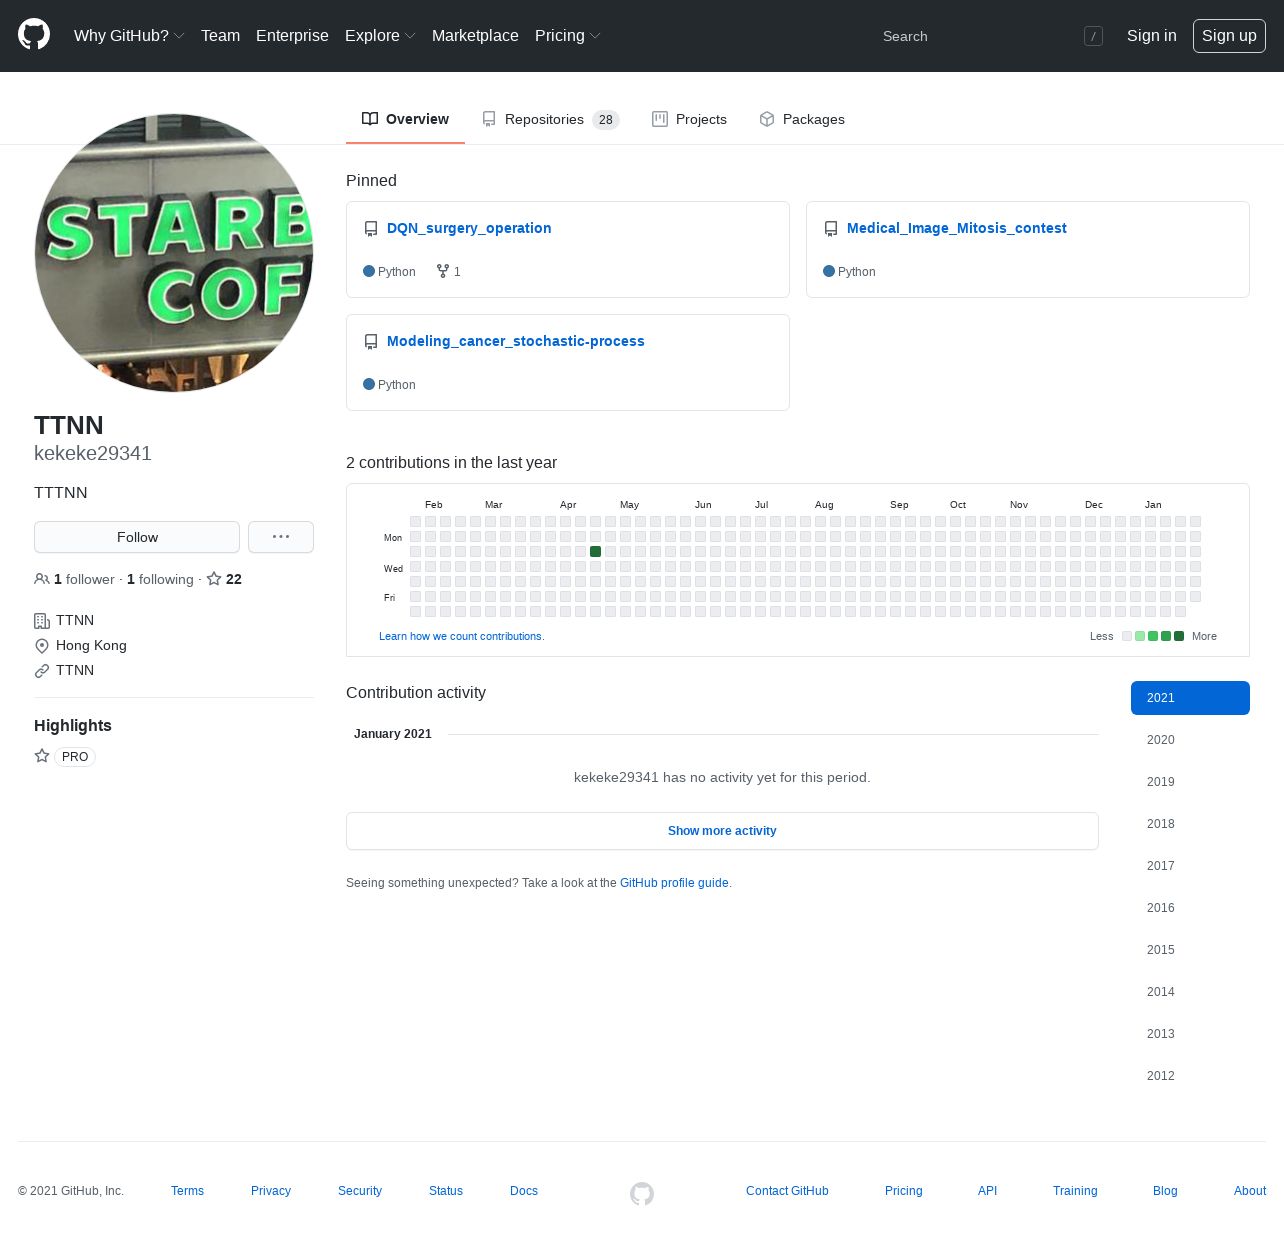
Task: Open footer About link
Action: (x=1250, y=1191)
